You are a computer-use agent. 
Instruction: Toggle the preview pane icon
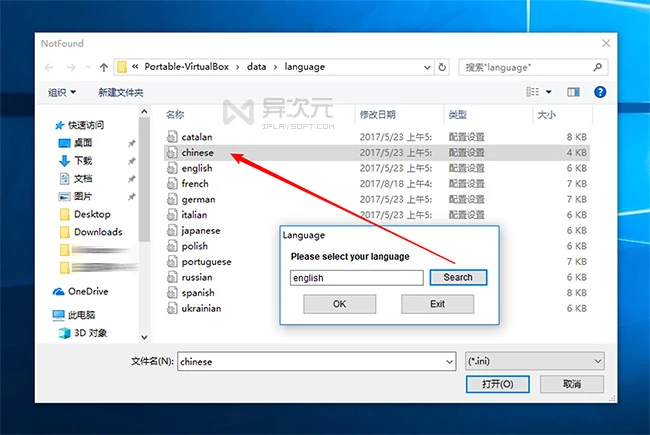click(573, 92)
